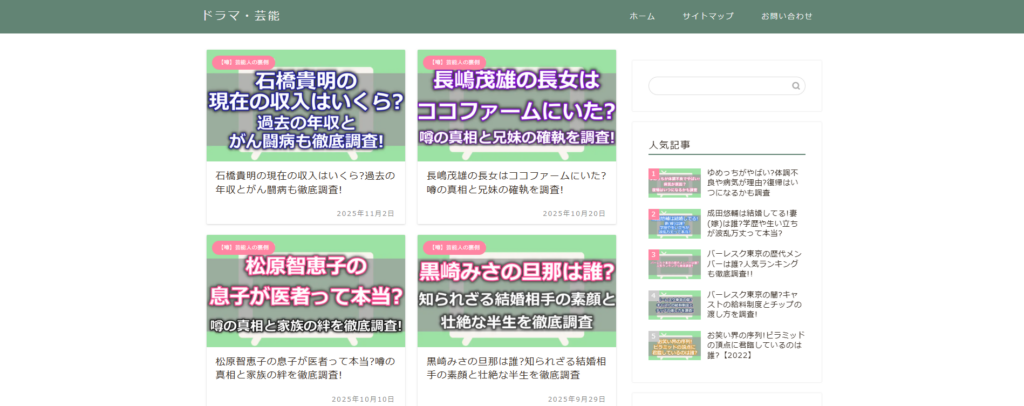Viewport: 1024px width, 406px height.
Task: Open the 石橋貴明 income article thumbnail
Action: [x=306, y=110]
